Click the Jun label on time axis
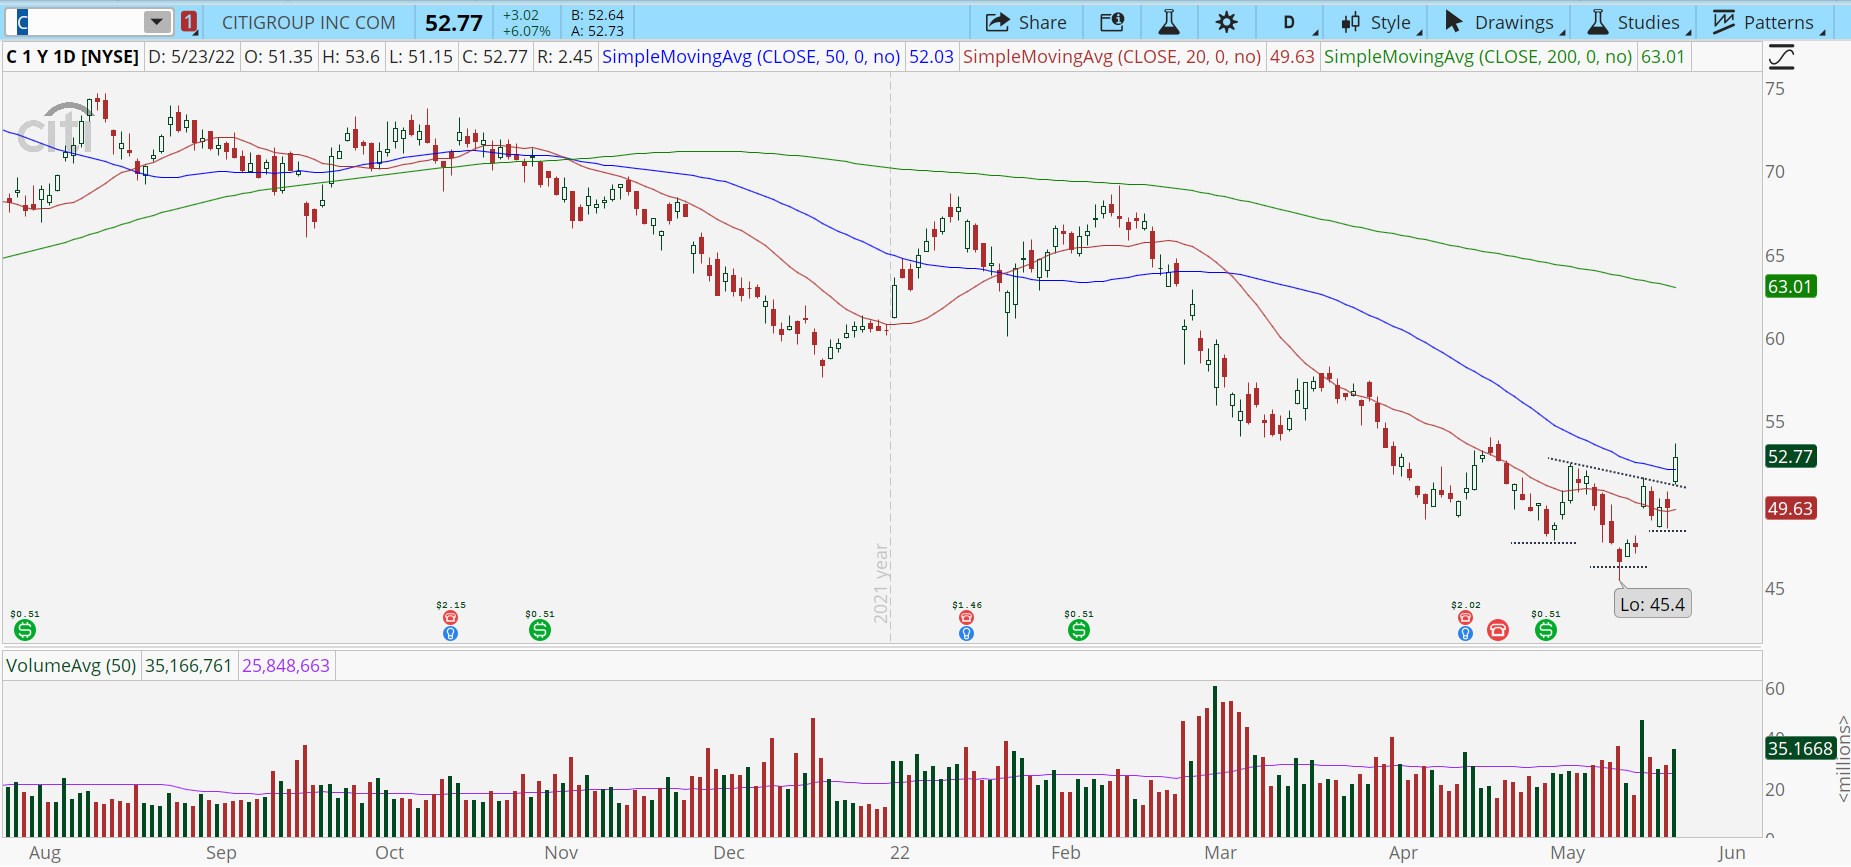Image resolution: width=1851 pixels, height=867 pixels. coord(1731,853)
